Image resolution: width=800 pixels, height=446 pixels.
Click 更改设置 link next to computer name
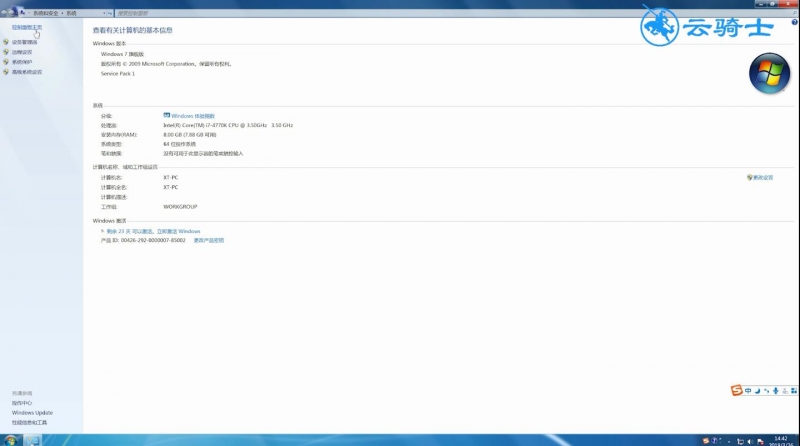tap(763, 178)
